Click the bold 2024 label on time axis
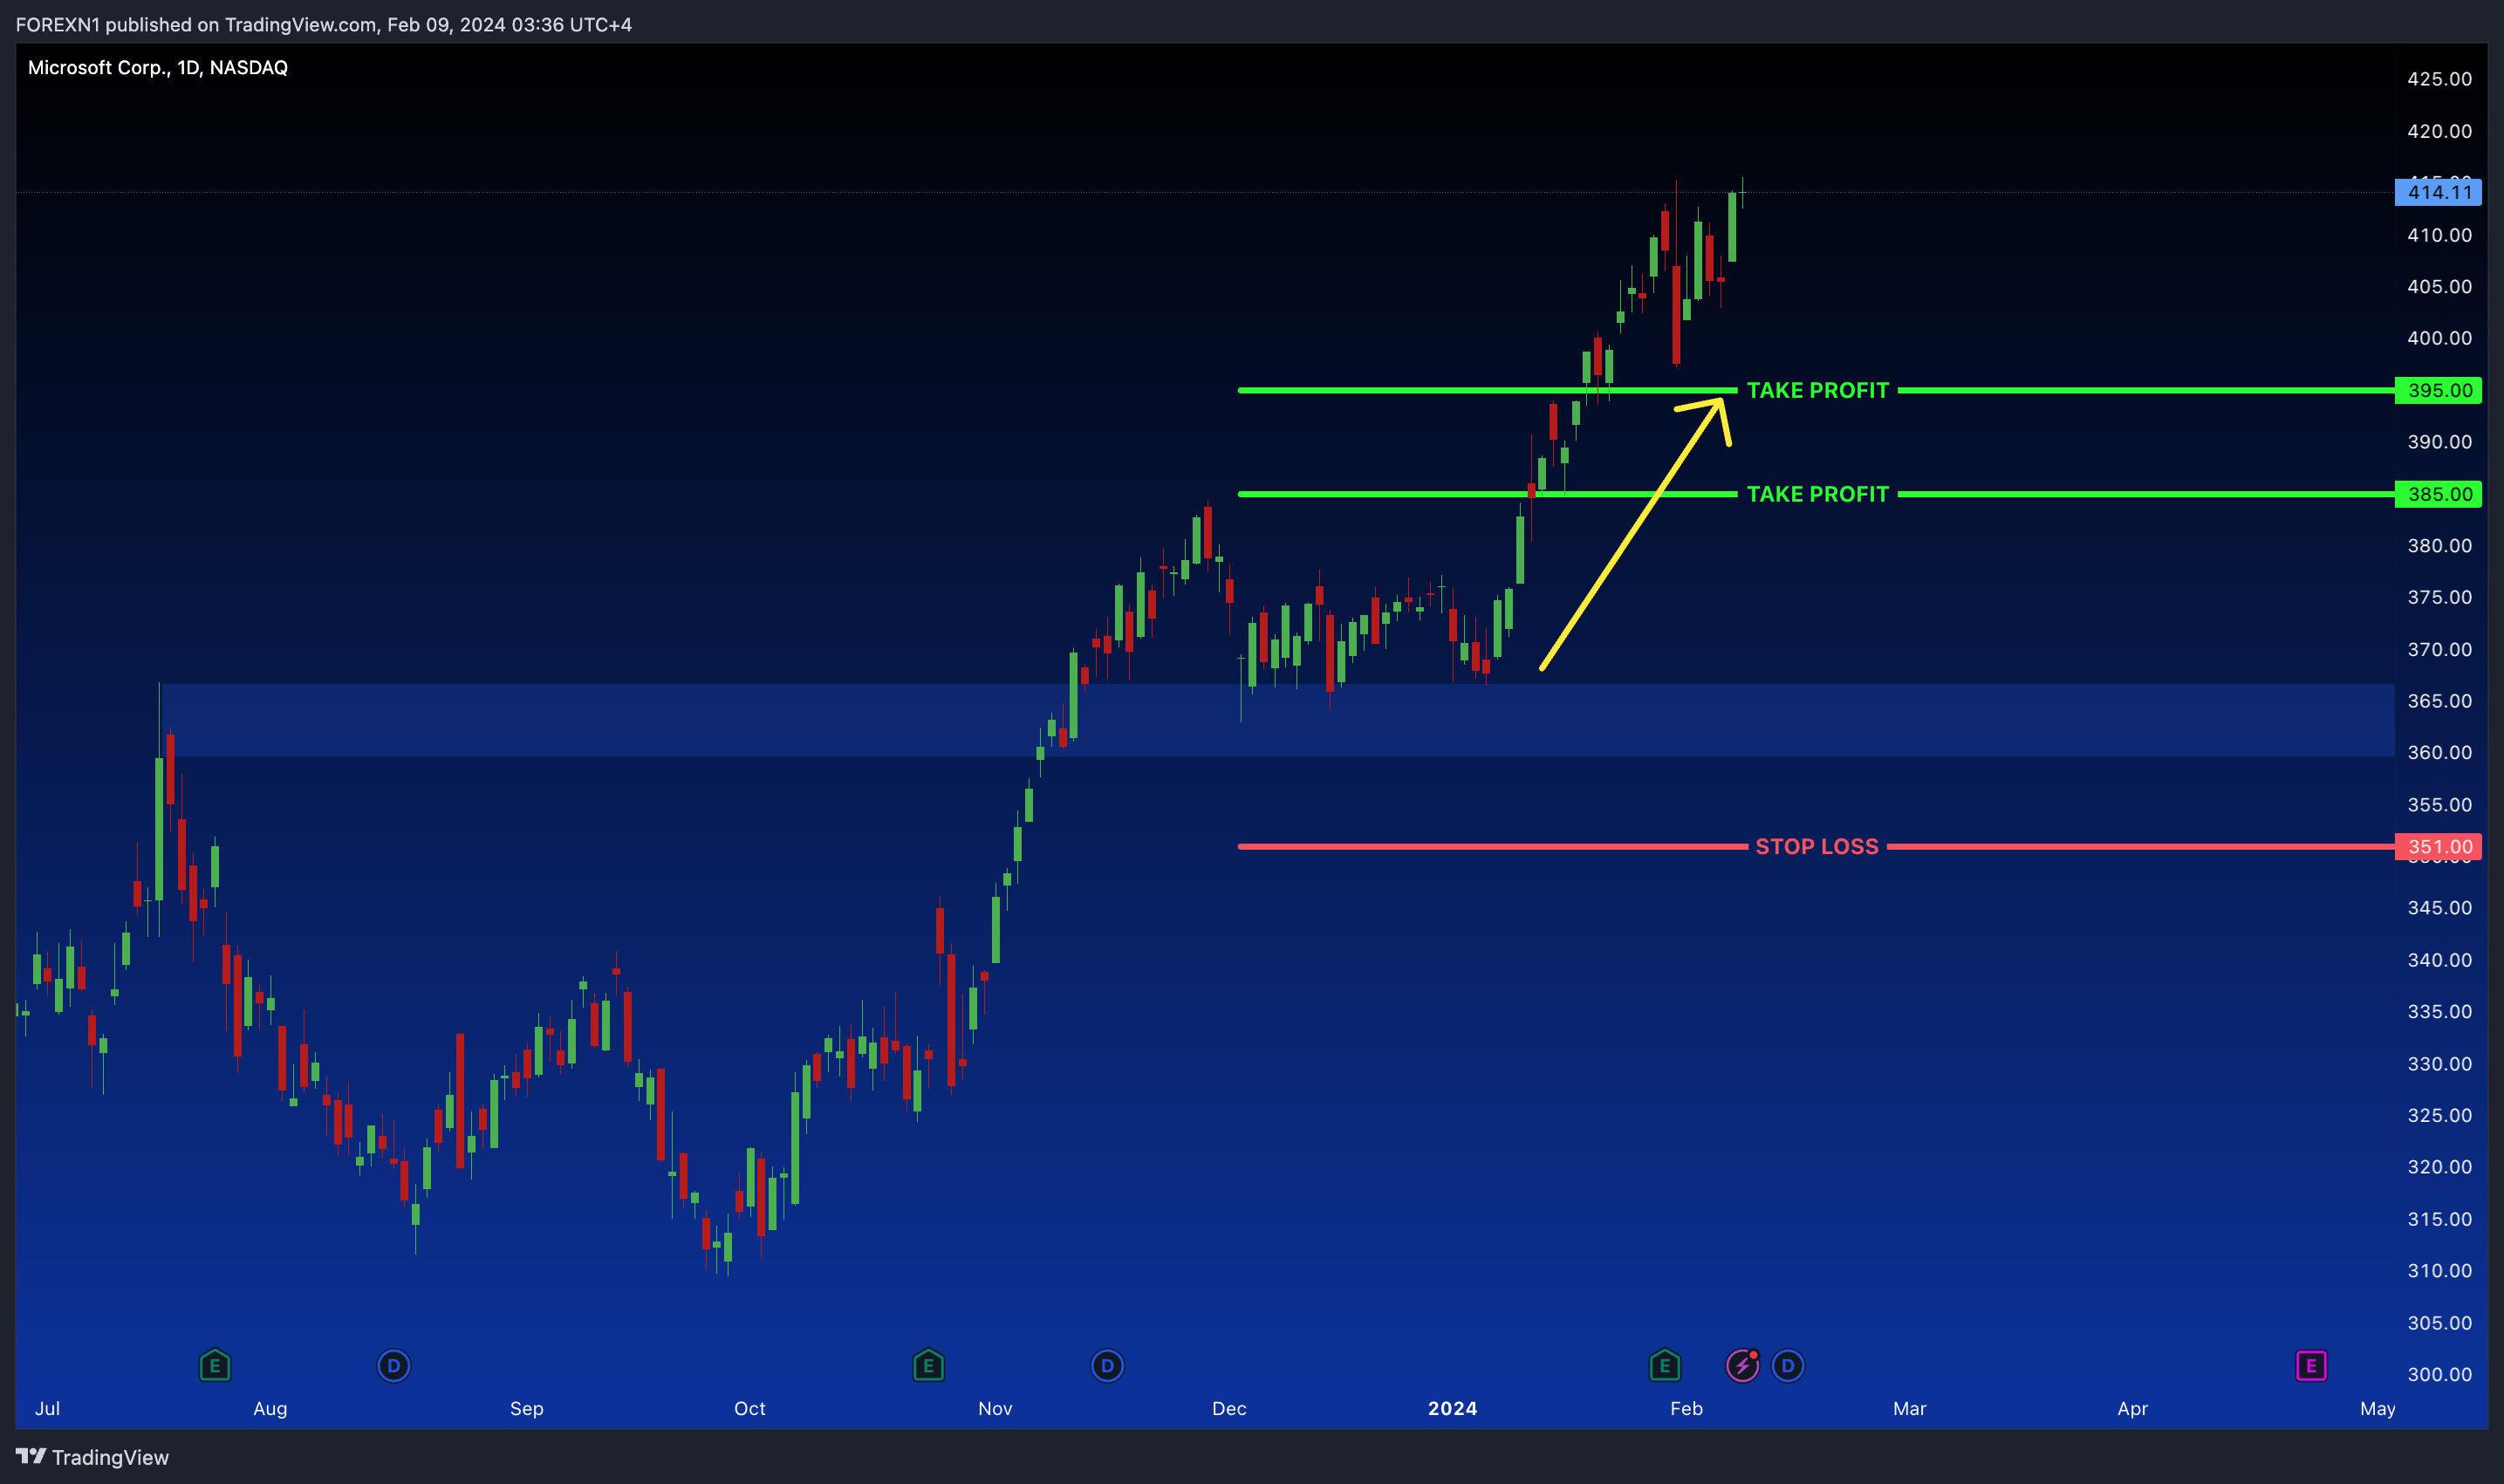 pyautogui.click(x=1453, y=1408)
